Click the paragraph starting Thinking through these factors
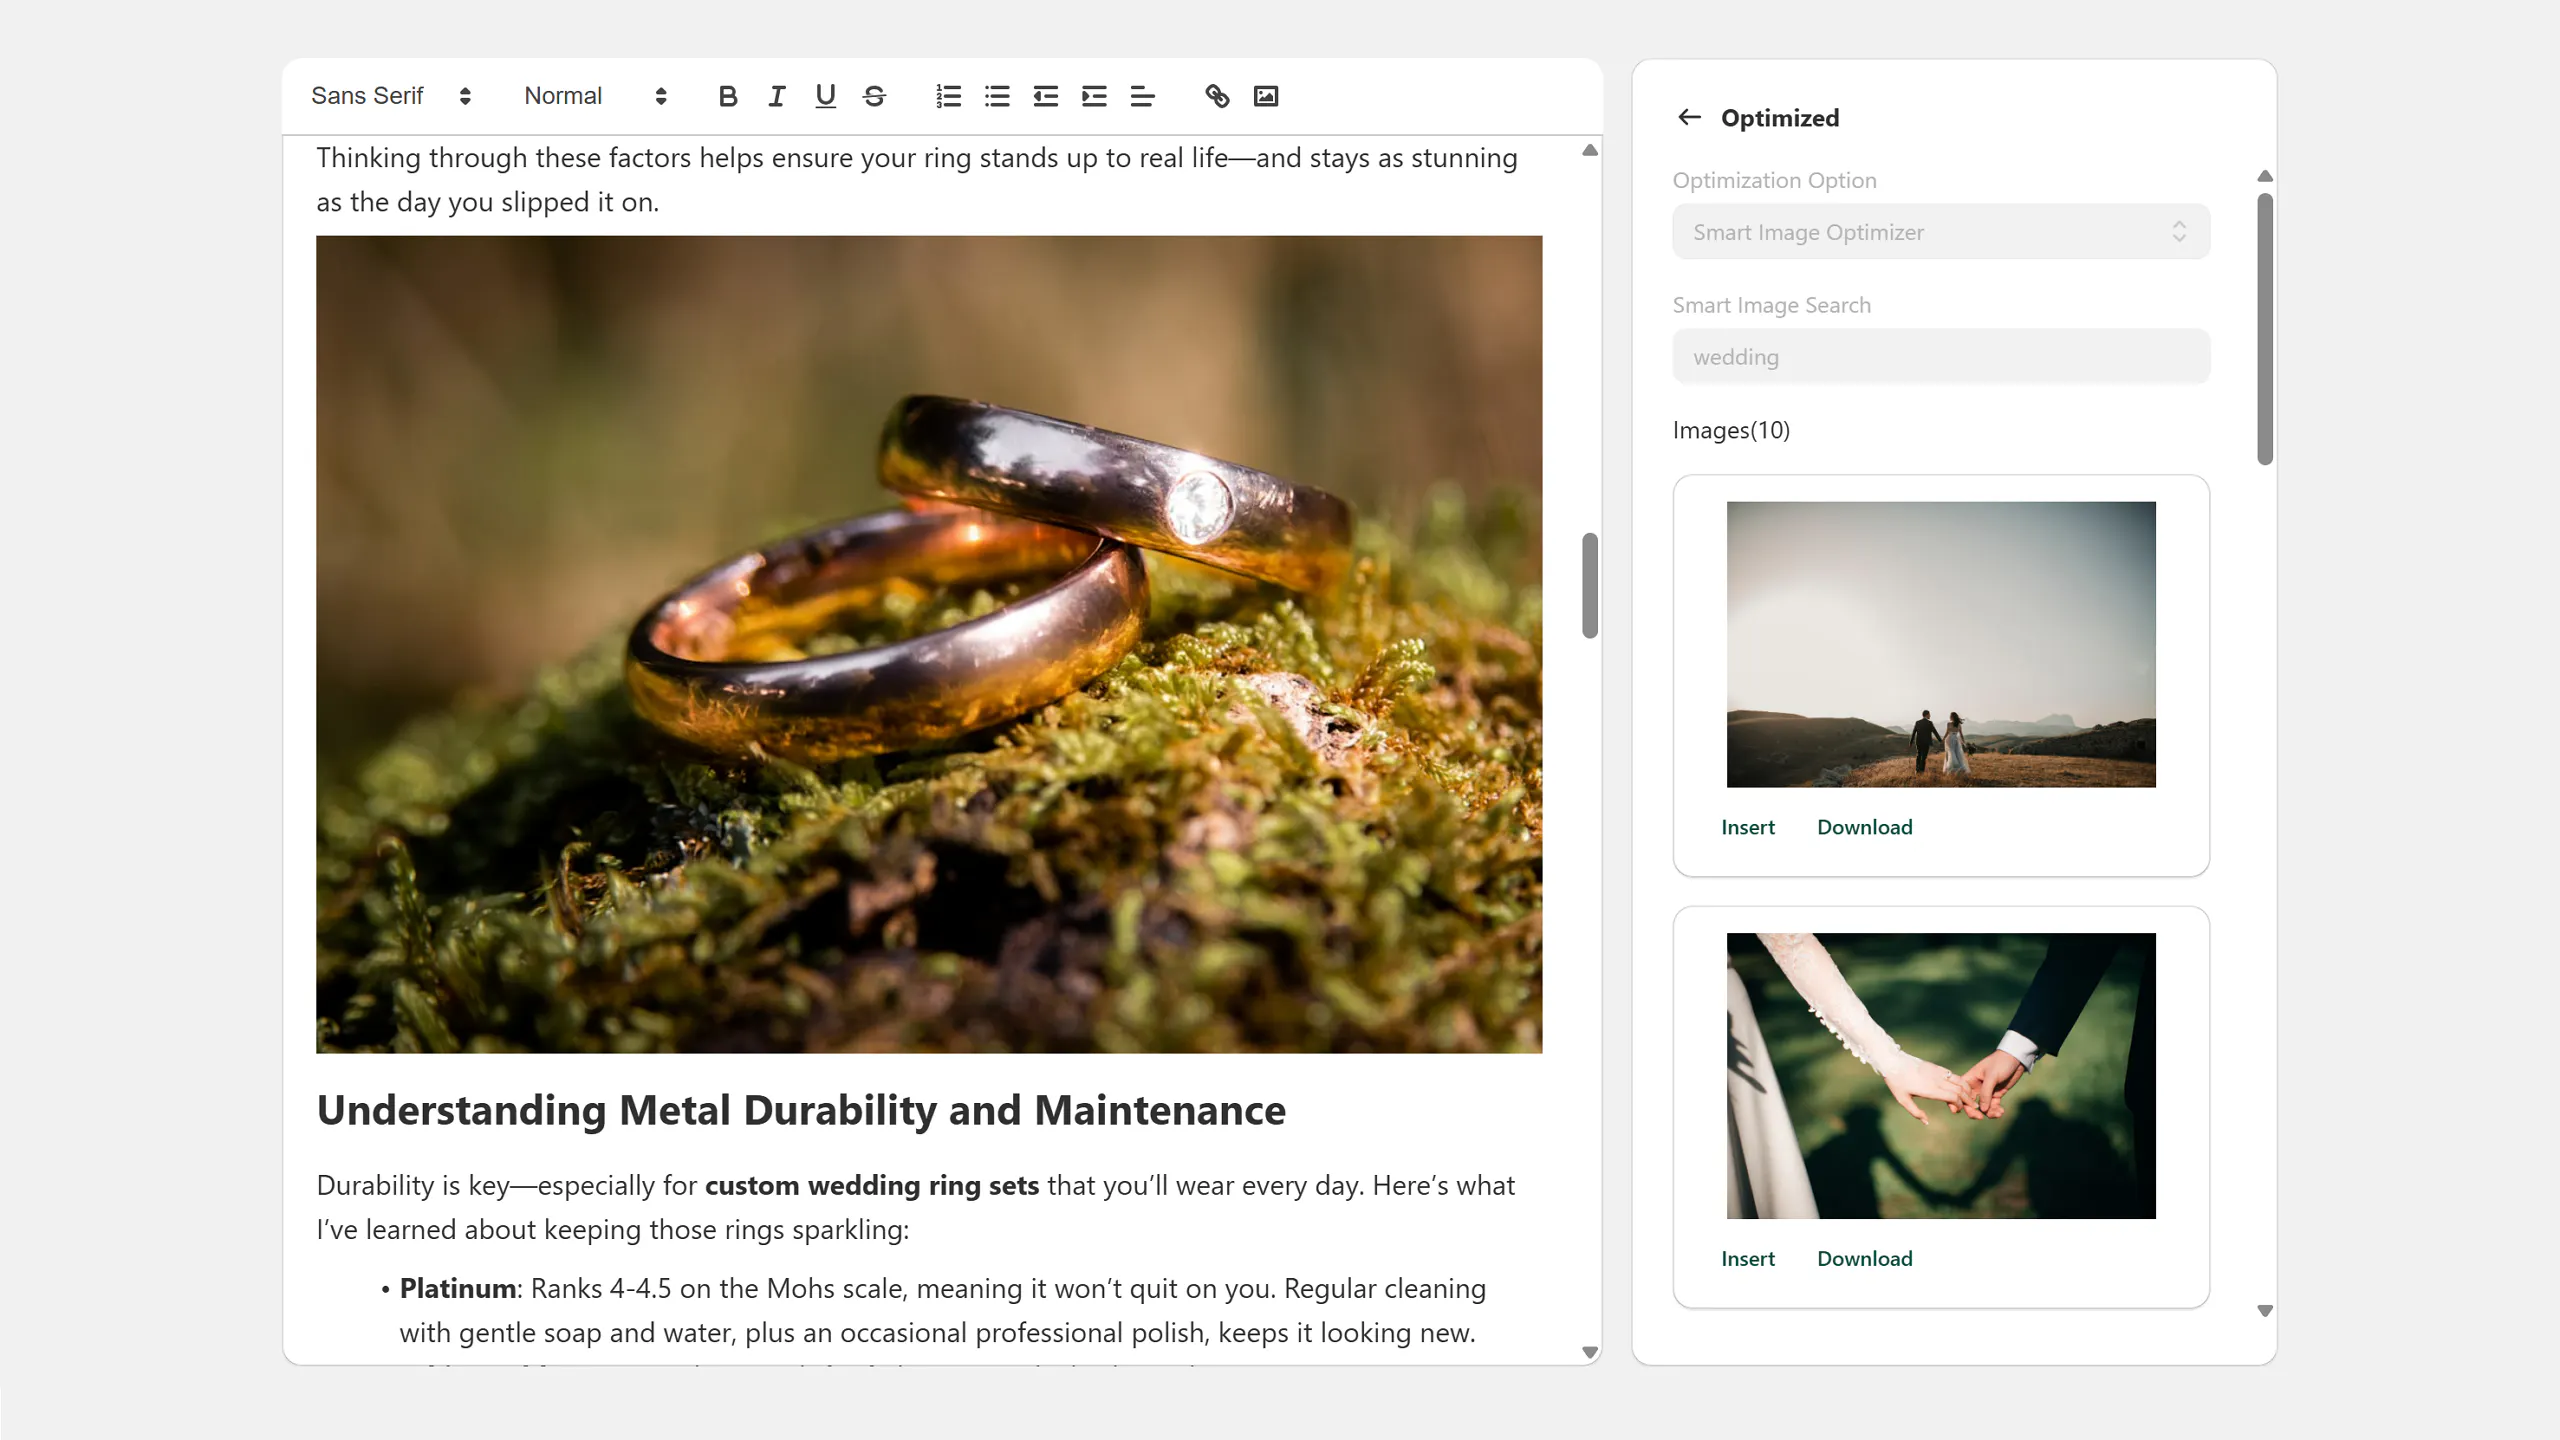2560x1440 pixels. pos(917,180)
